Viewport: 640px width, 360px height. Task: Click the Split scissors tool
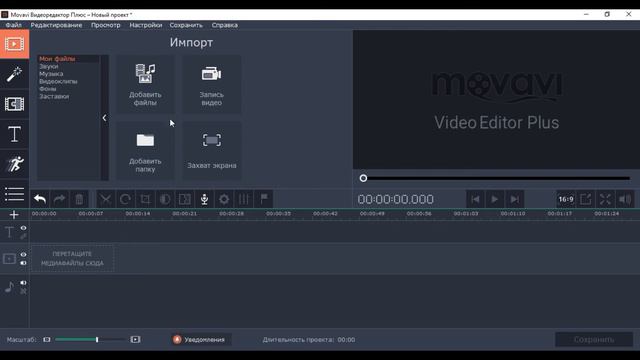click(x=106, y=199)
